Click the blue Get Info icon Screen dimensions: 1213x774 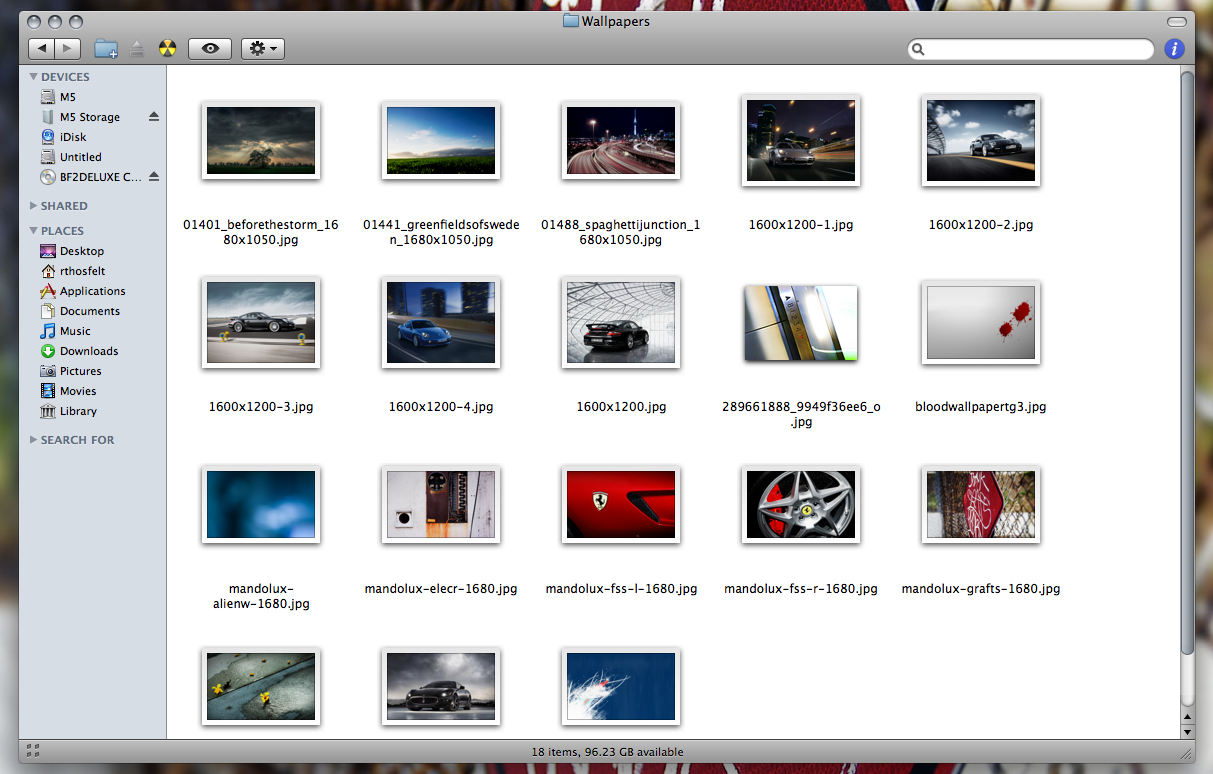tap(1174, 48)
